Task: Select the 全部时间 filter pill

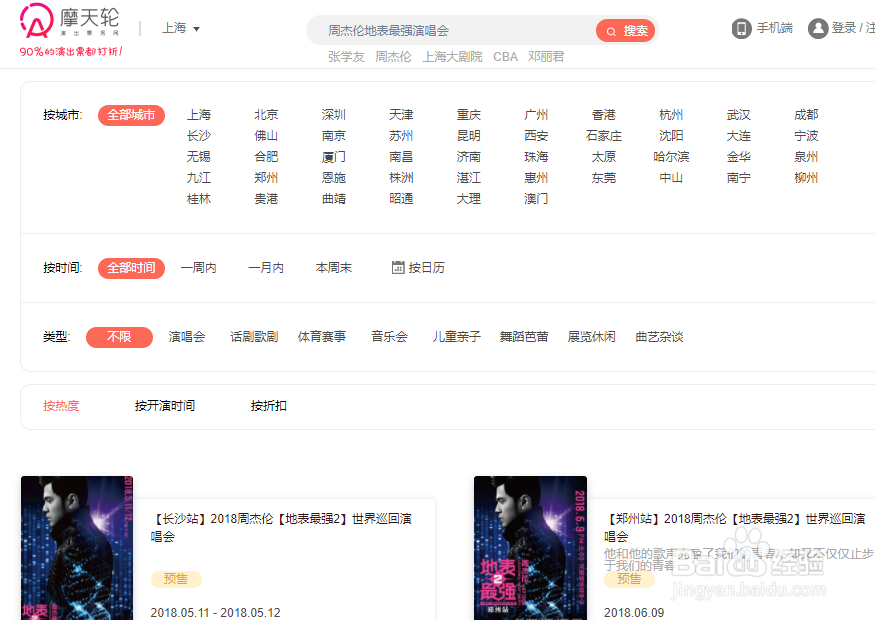Action: [131, 268]
